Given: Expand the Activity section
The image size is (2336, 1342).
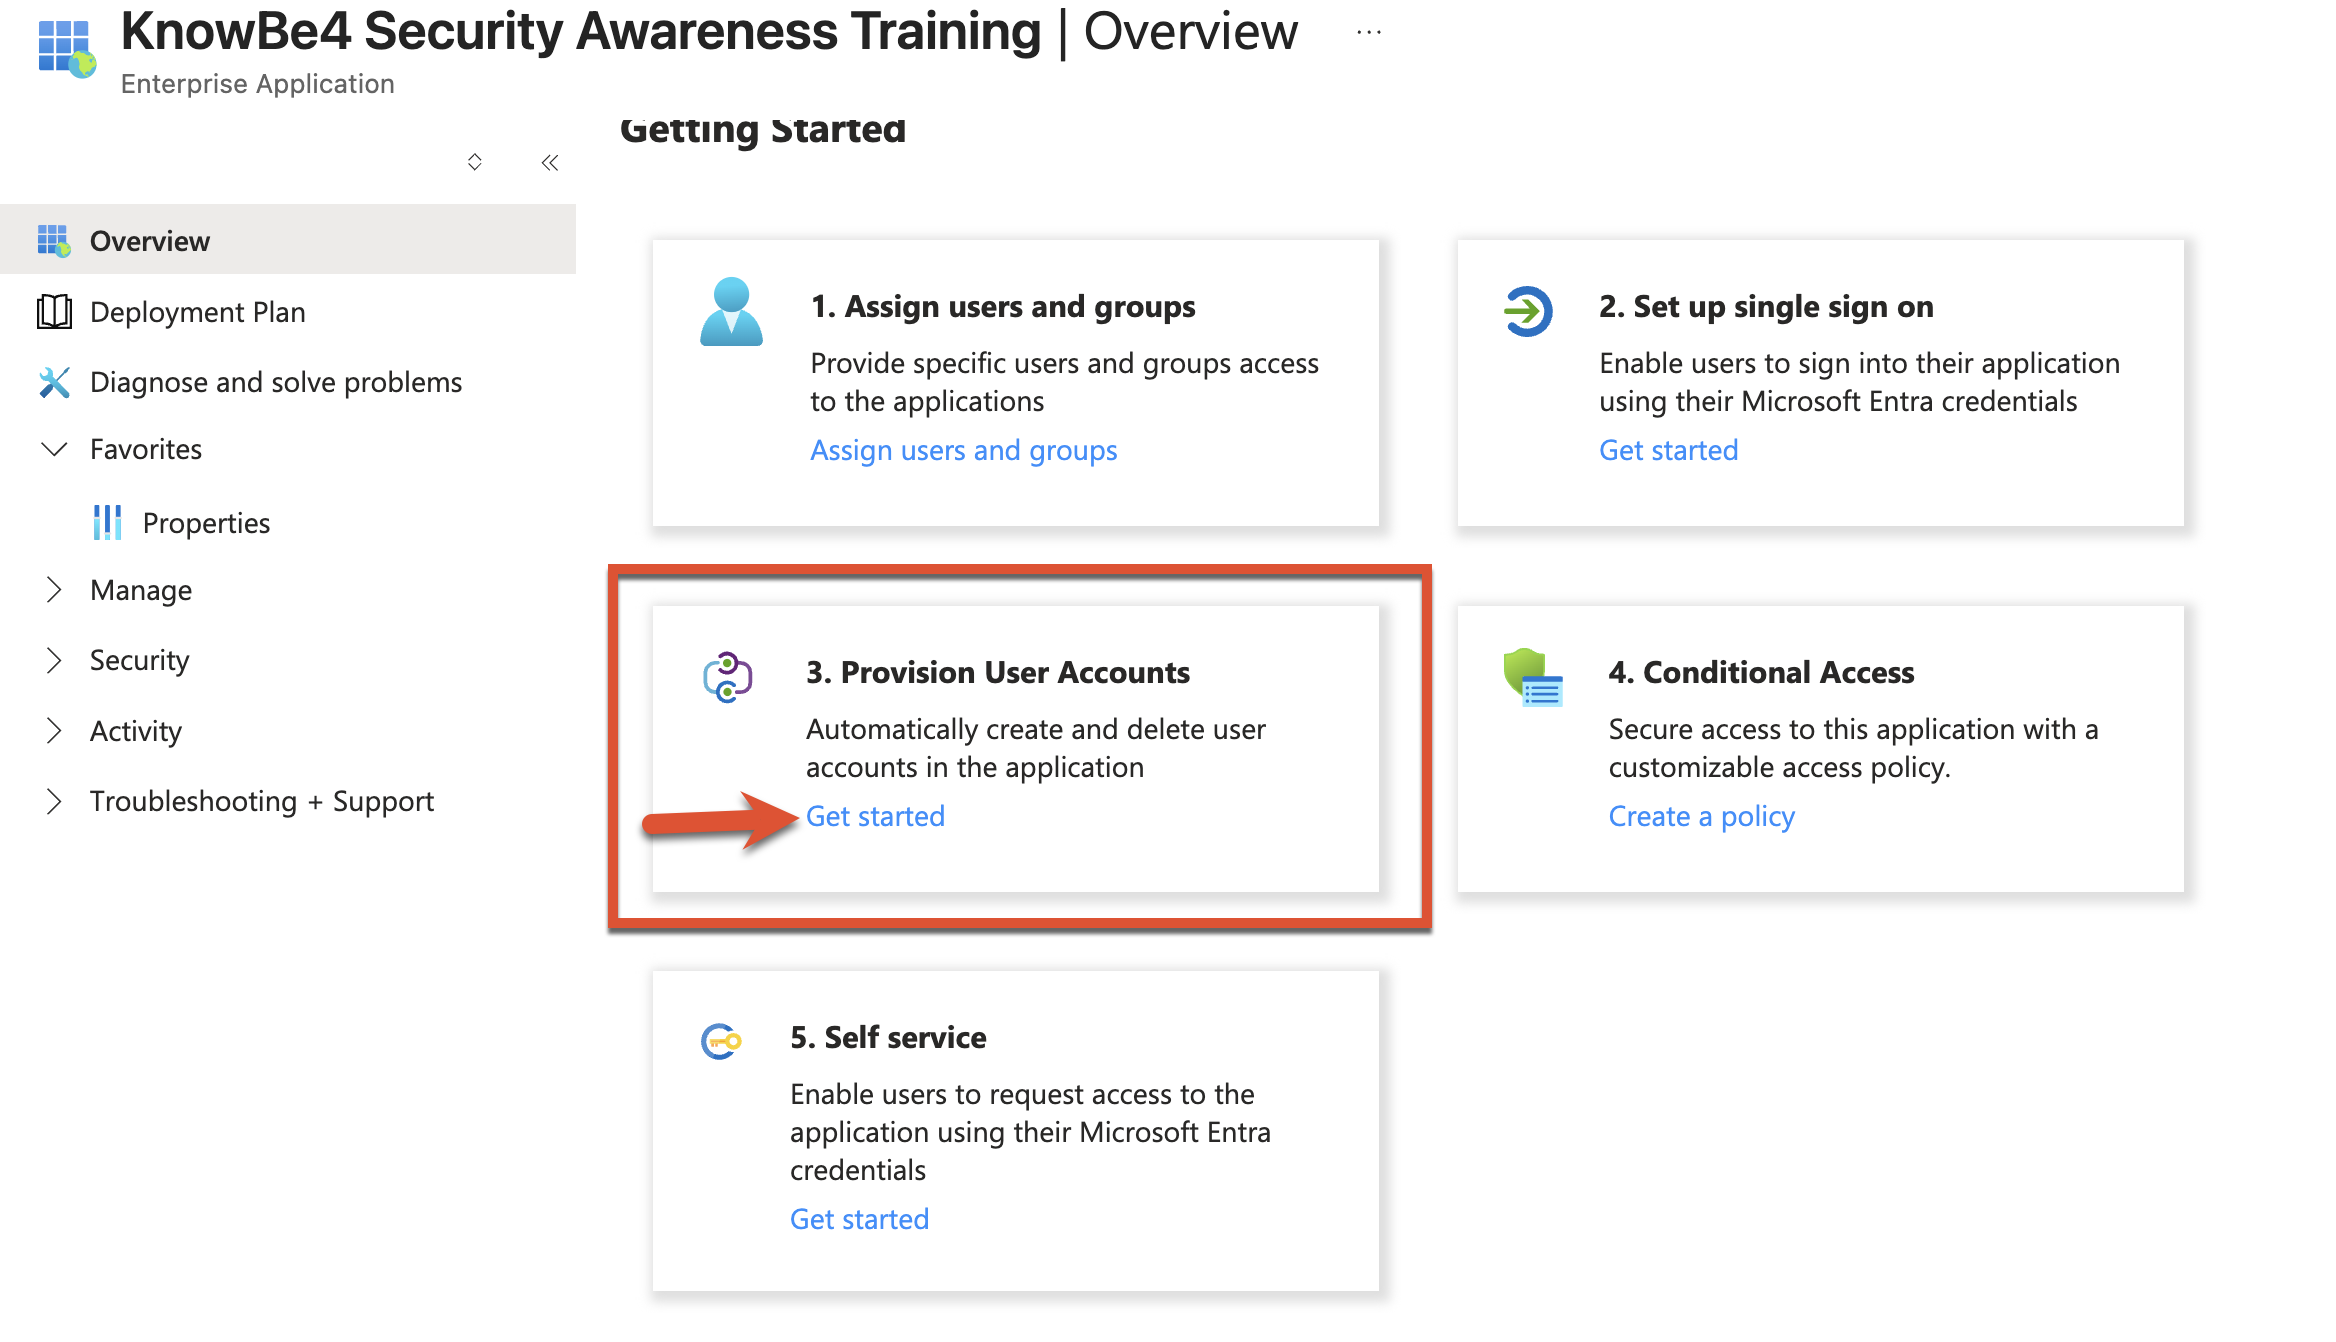Looking at the screenshot, I should click(x=55, y=730).
